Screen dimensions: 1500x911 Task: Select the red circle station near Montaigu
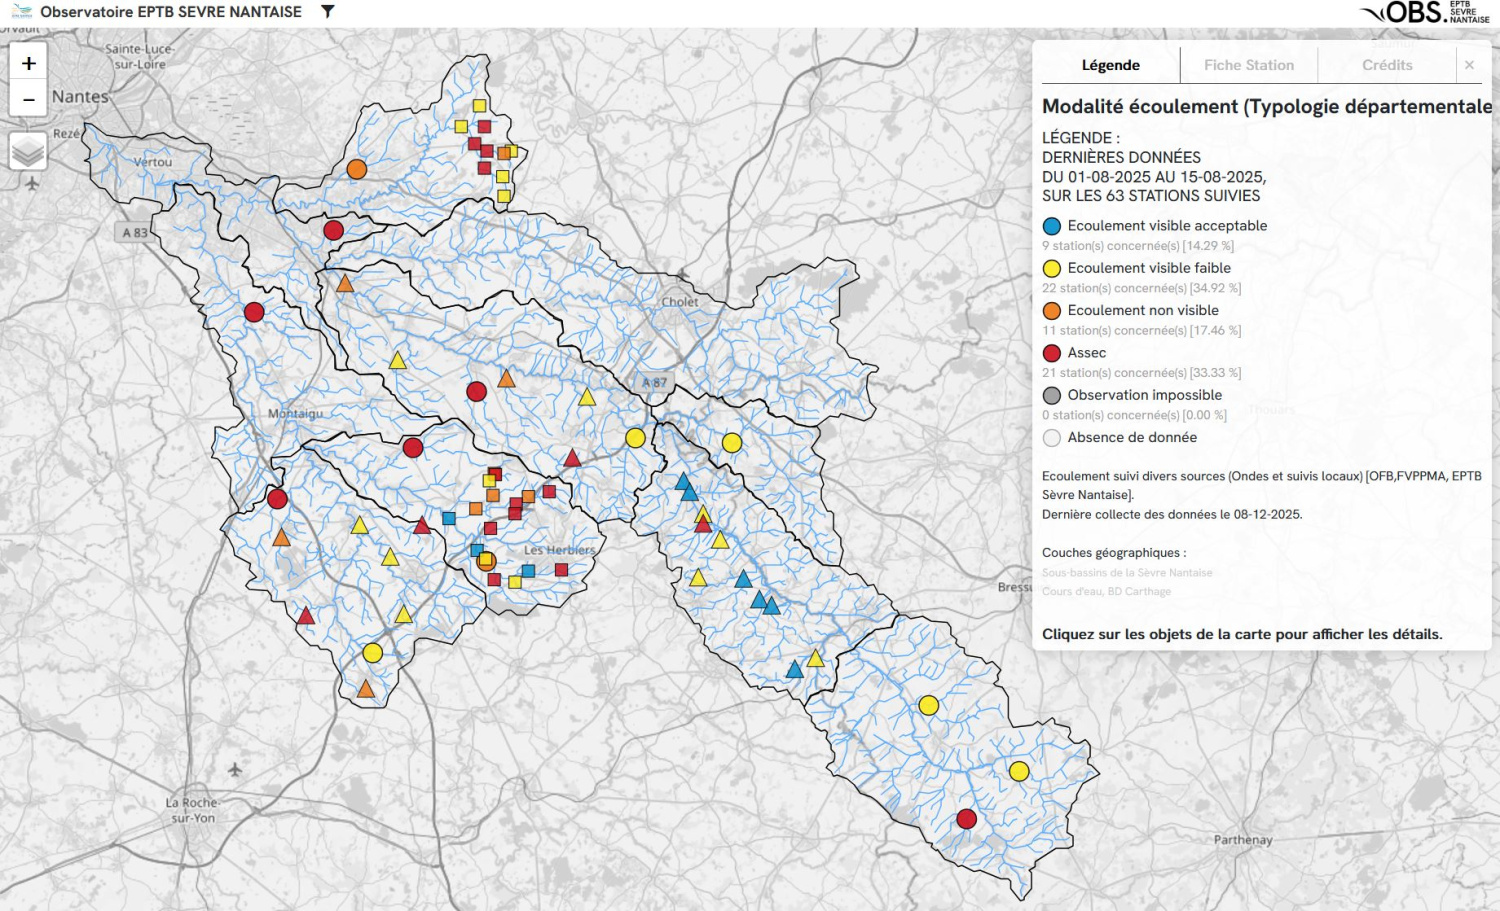277,498
